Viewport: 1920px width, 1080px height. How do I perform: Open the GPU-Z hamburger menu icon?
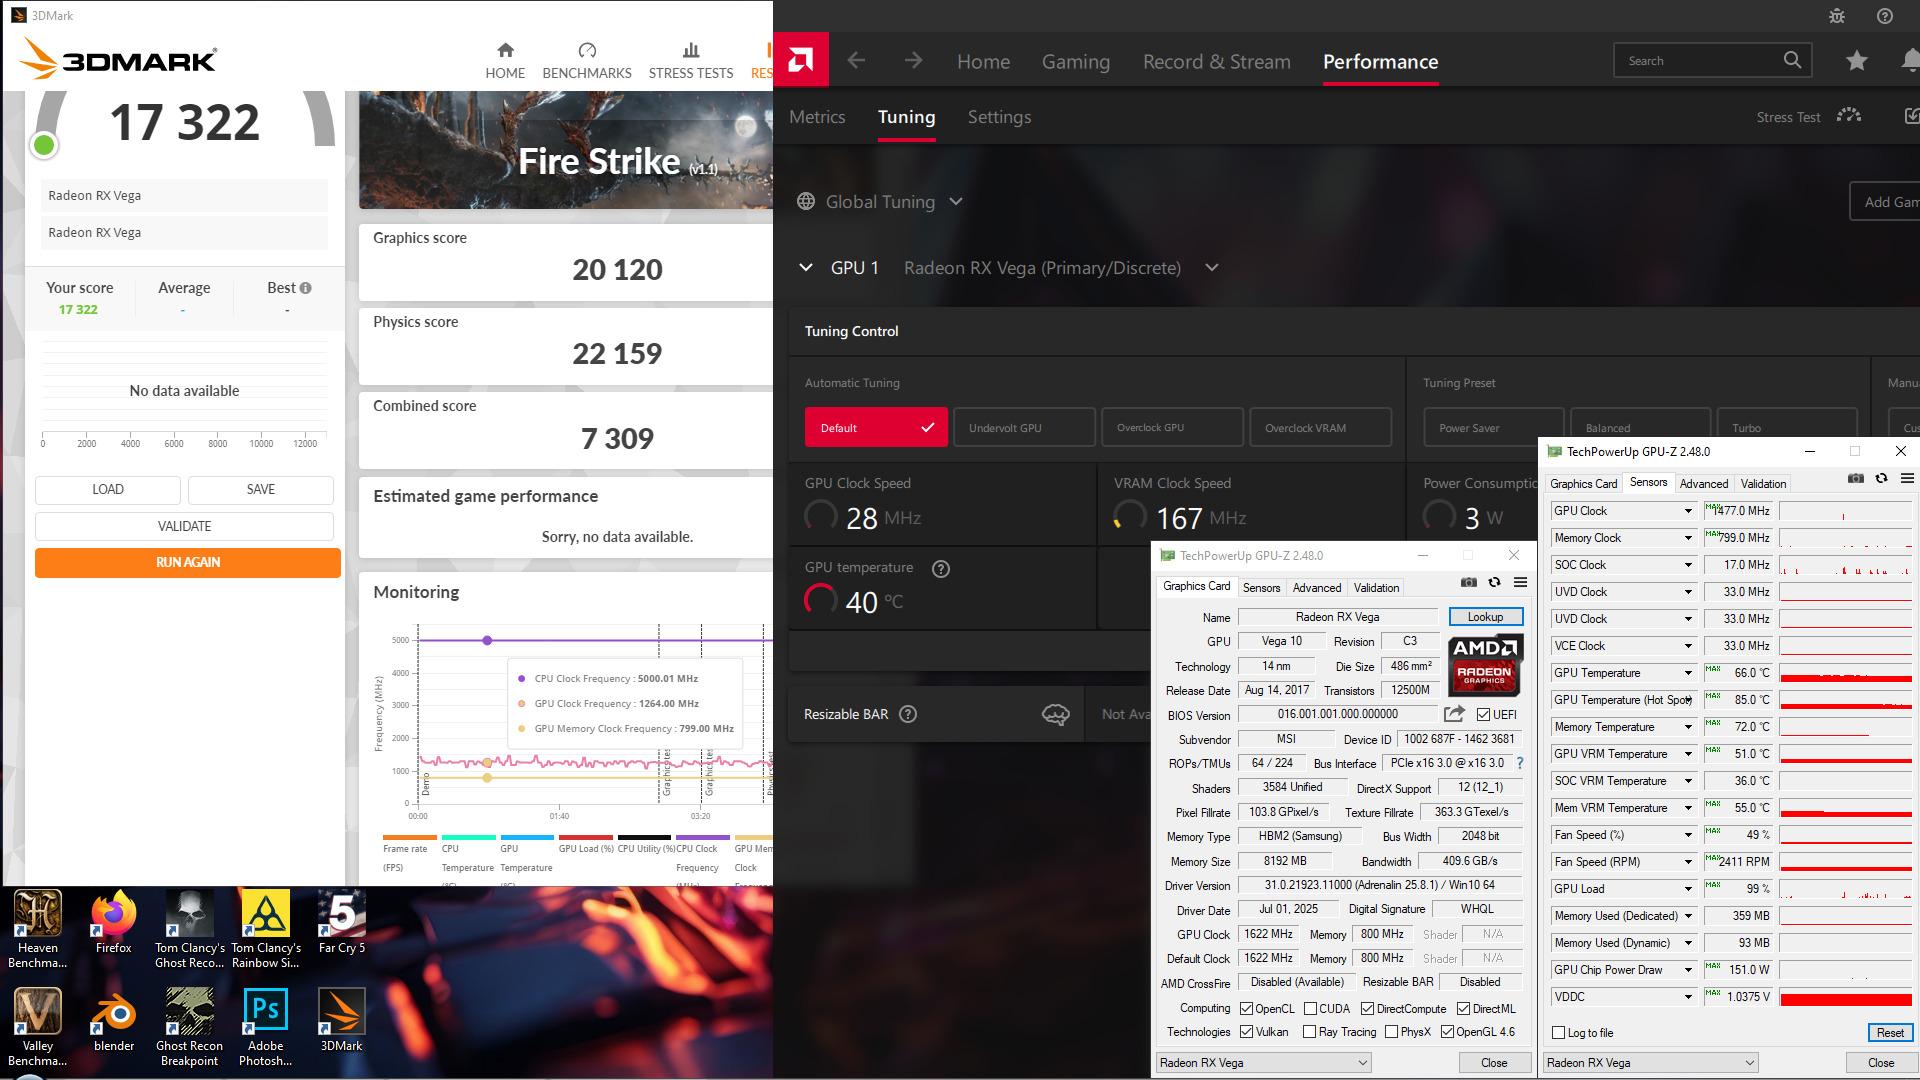pyautogui.click(x=1520, y=583)
